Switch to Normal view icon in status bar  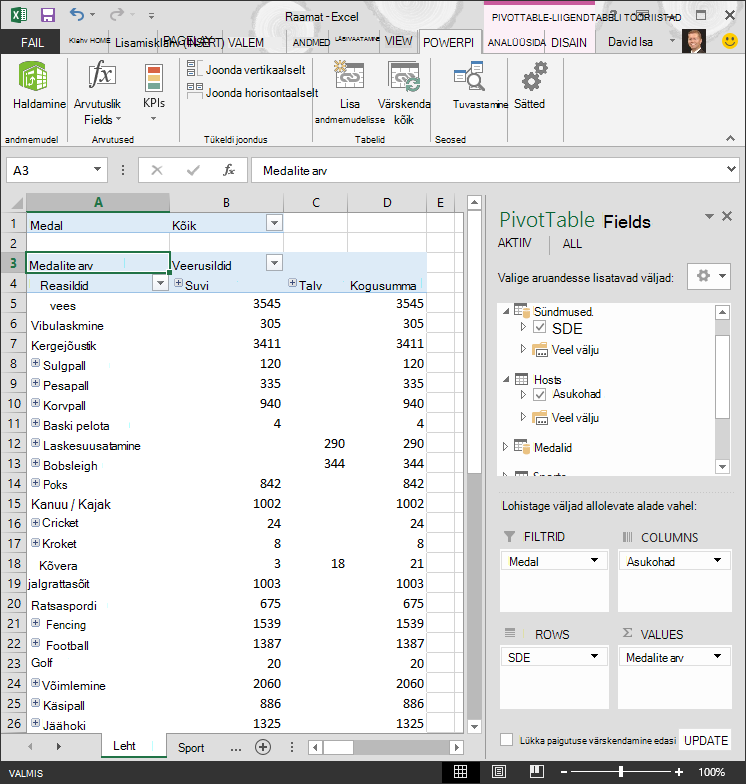(x=460, y=772)
